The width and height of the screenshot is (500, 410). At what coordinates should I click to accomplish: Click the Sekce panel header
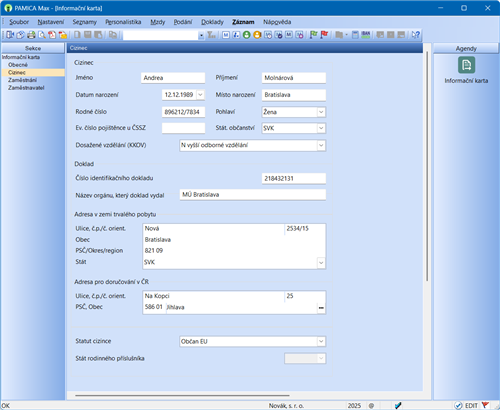click(x=33, y=48)
